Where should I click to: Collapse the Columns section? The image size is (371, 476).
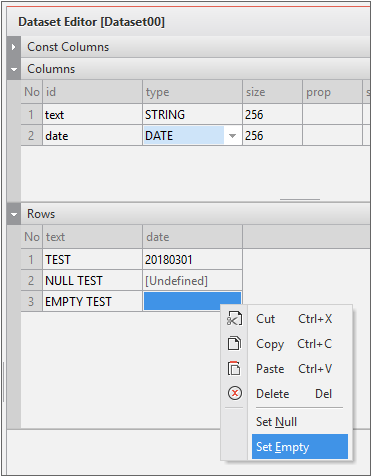tap(14, 69)
